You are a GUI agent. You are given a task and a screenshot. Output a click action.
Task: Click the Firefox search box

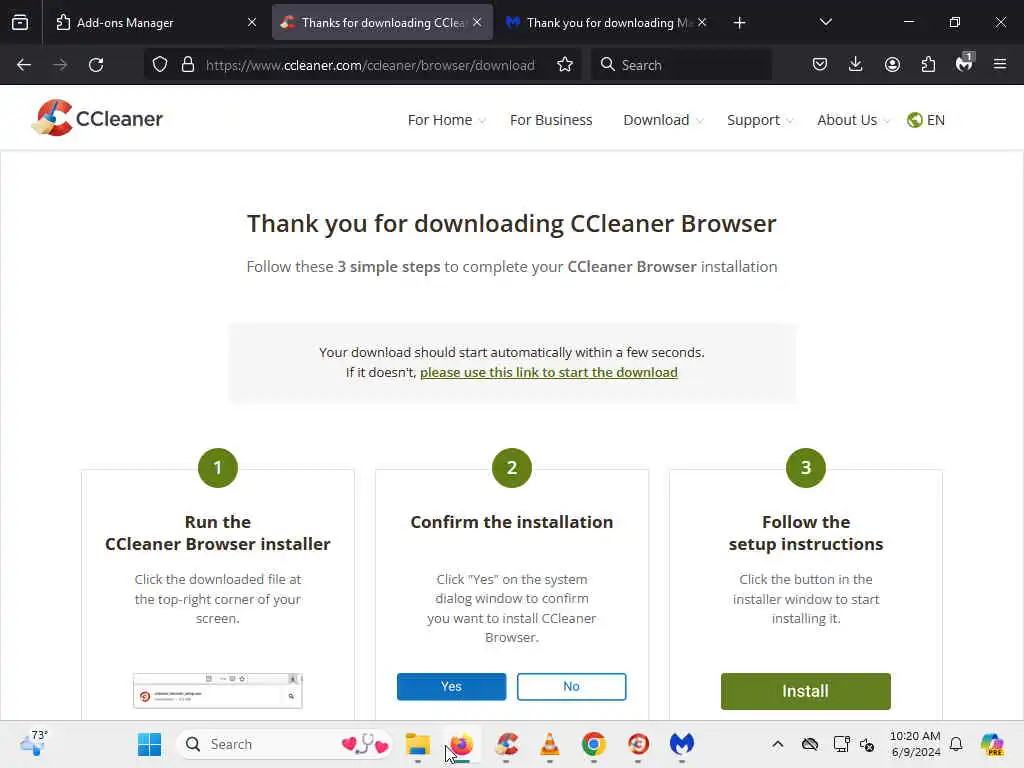681,65
